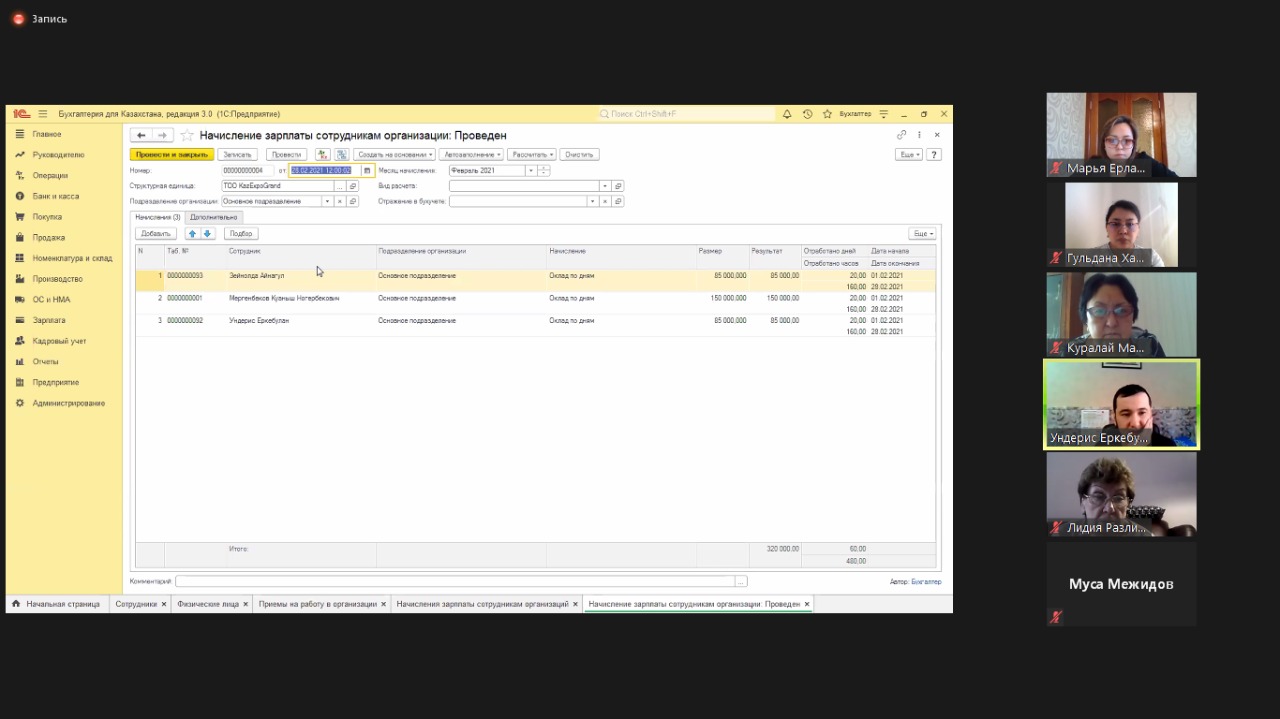The height and width of the screenshot is (719, 1280).
Task: Click the copy link icon in document header
Action: 901,135
